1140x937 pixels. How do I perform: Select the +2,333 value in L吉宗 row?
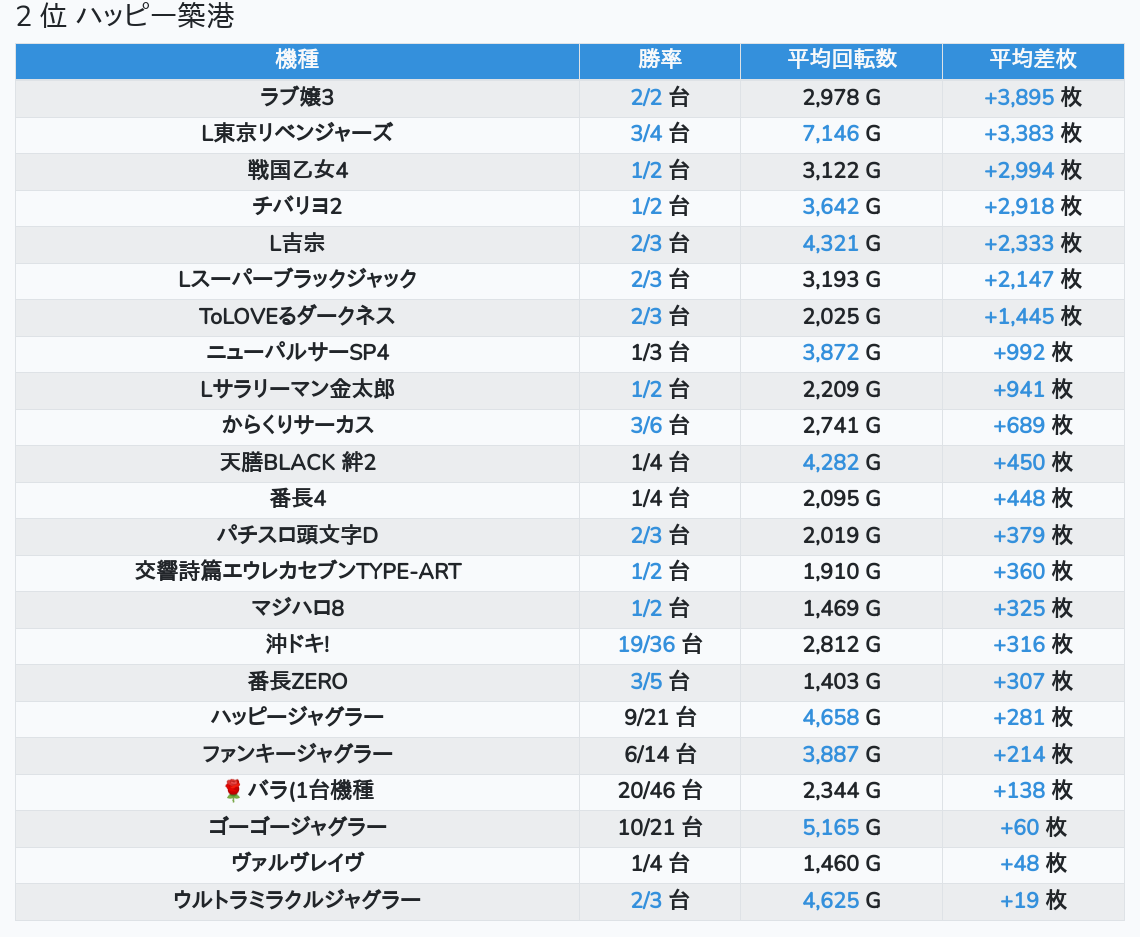click(1019, 243)
